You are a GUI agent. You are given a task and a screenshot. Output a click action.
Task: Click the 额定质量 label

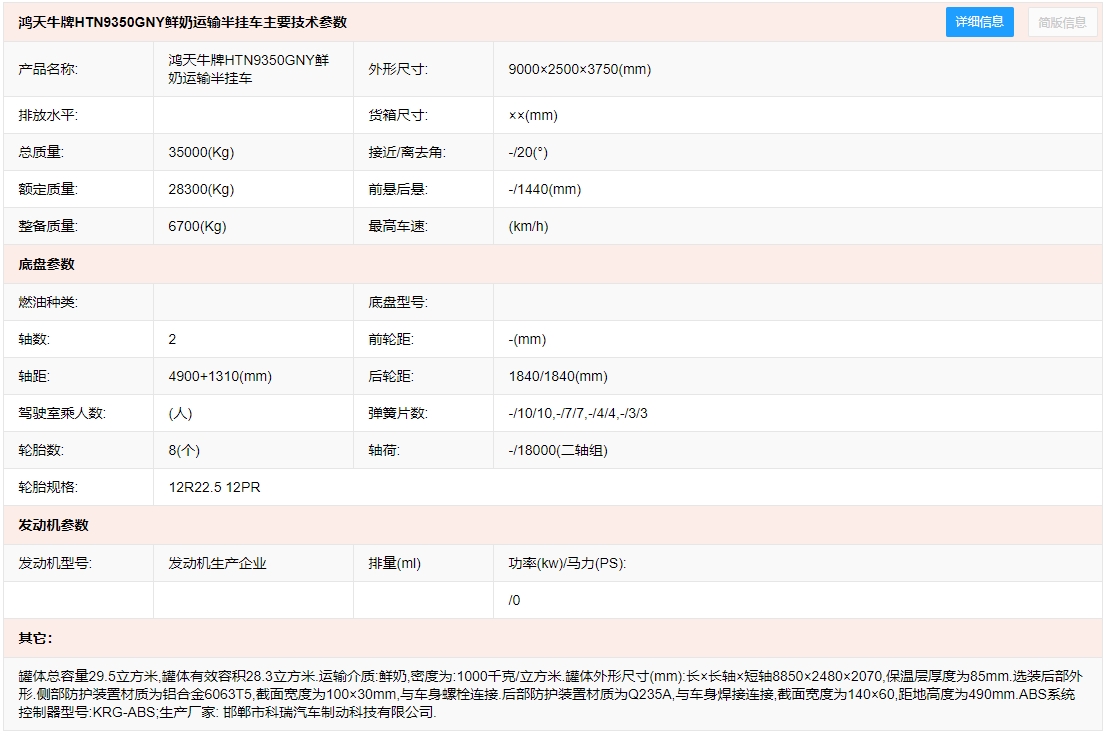(x=48, y=189)
